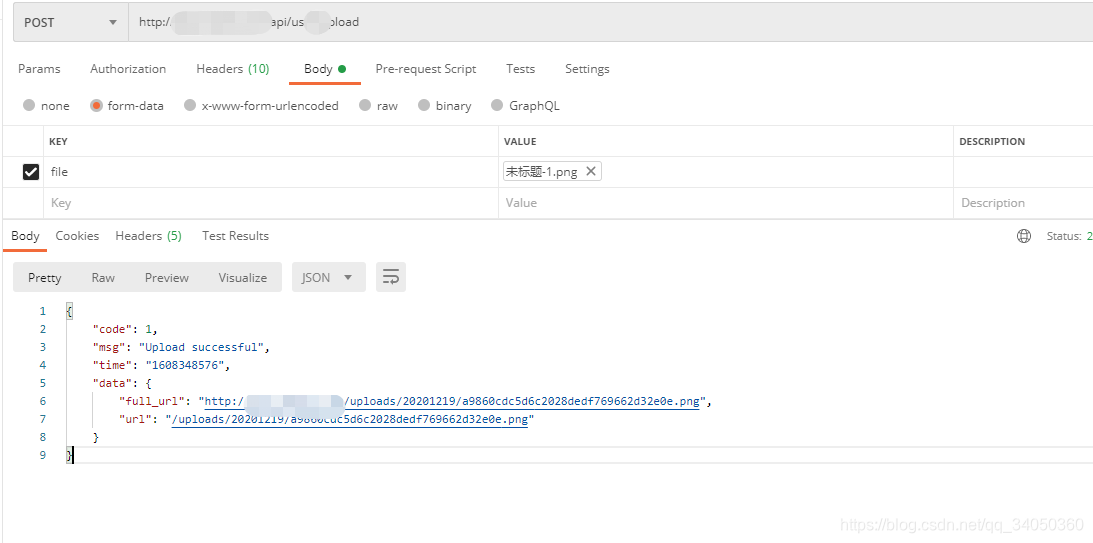Click the Status label in response bar
Image resolution: width=1093 pixels, height=543 pixels.
point(1064,236)
